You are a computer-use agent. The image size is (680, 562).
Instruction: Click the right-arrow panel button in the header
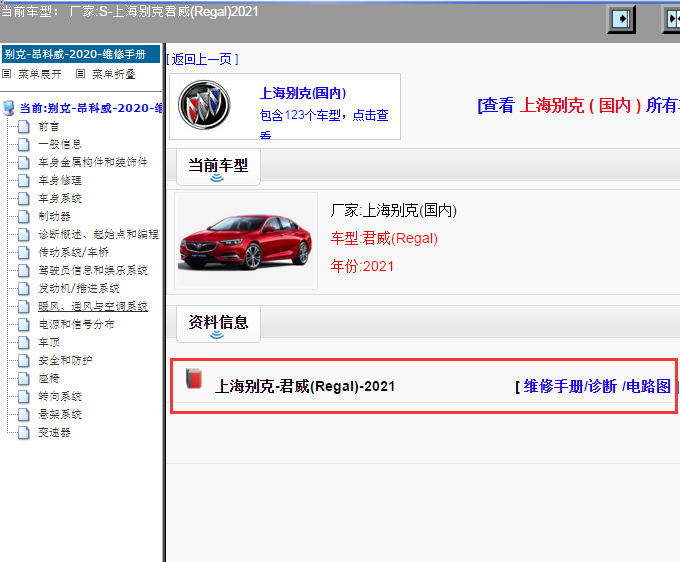(x=621, y=19)
